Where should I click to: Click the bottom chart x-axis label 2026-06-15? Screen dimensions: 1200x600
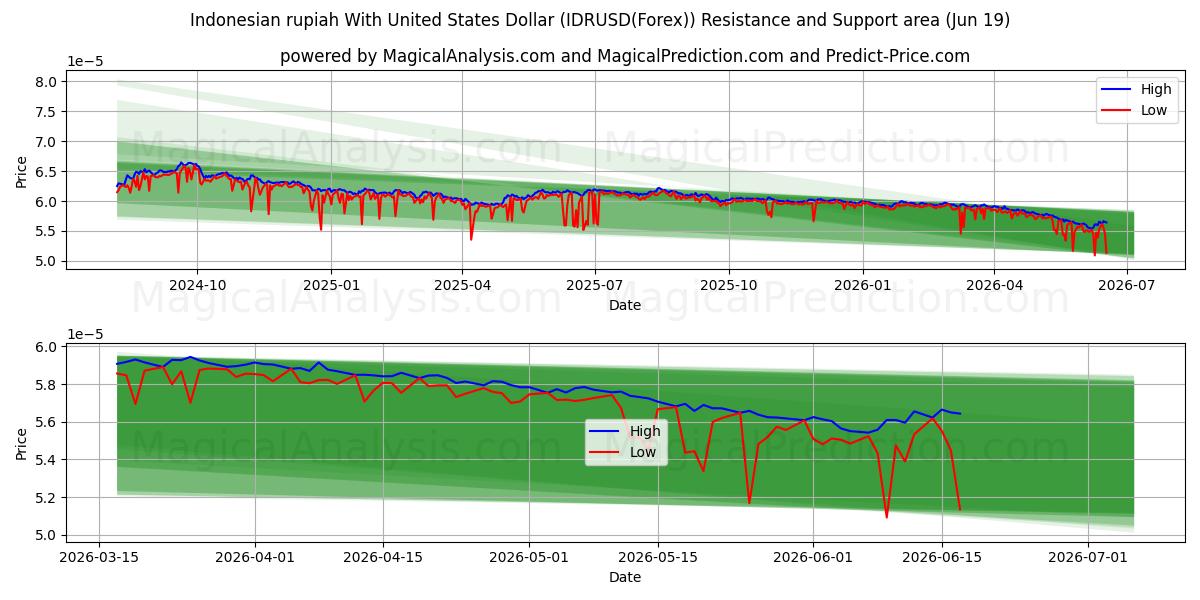click(x=941, y=560)
